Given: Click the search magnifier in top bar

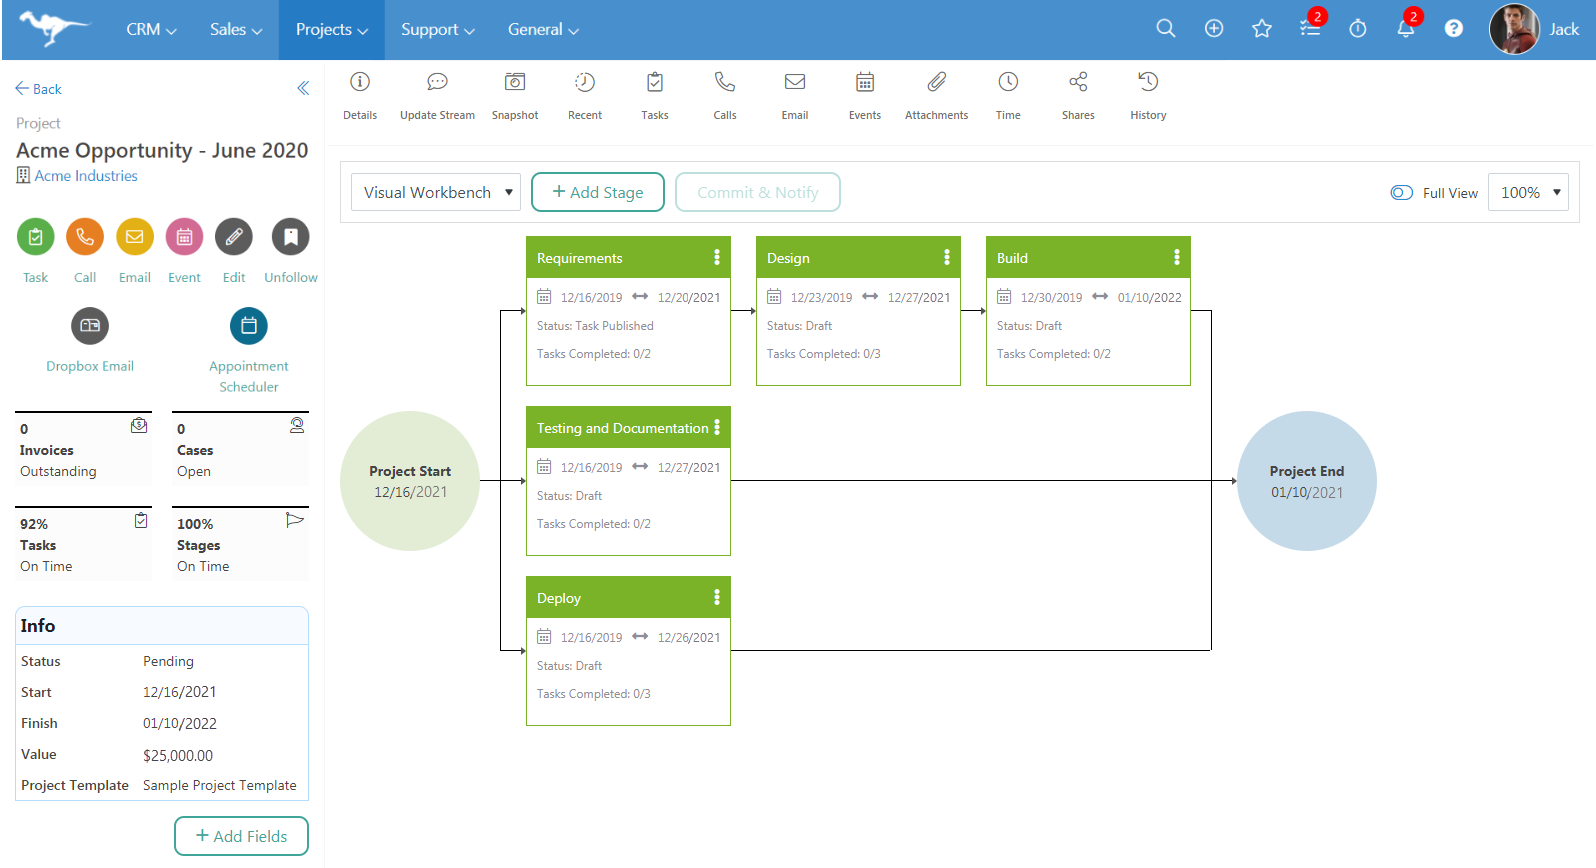Looking at the screenshot, I should tap(1165, 29).
